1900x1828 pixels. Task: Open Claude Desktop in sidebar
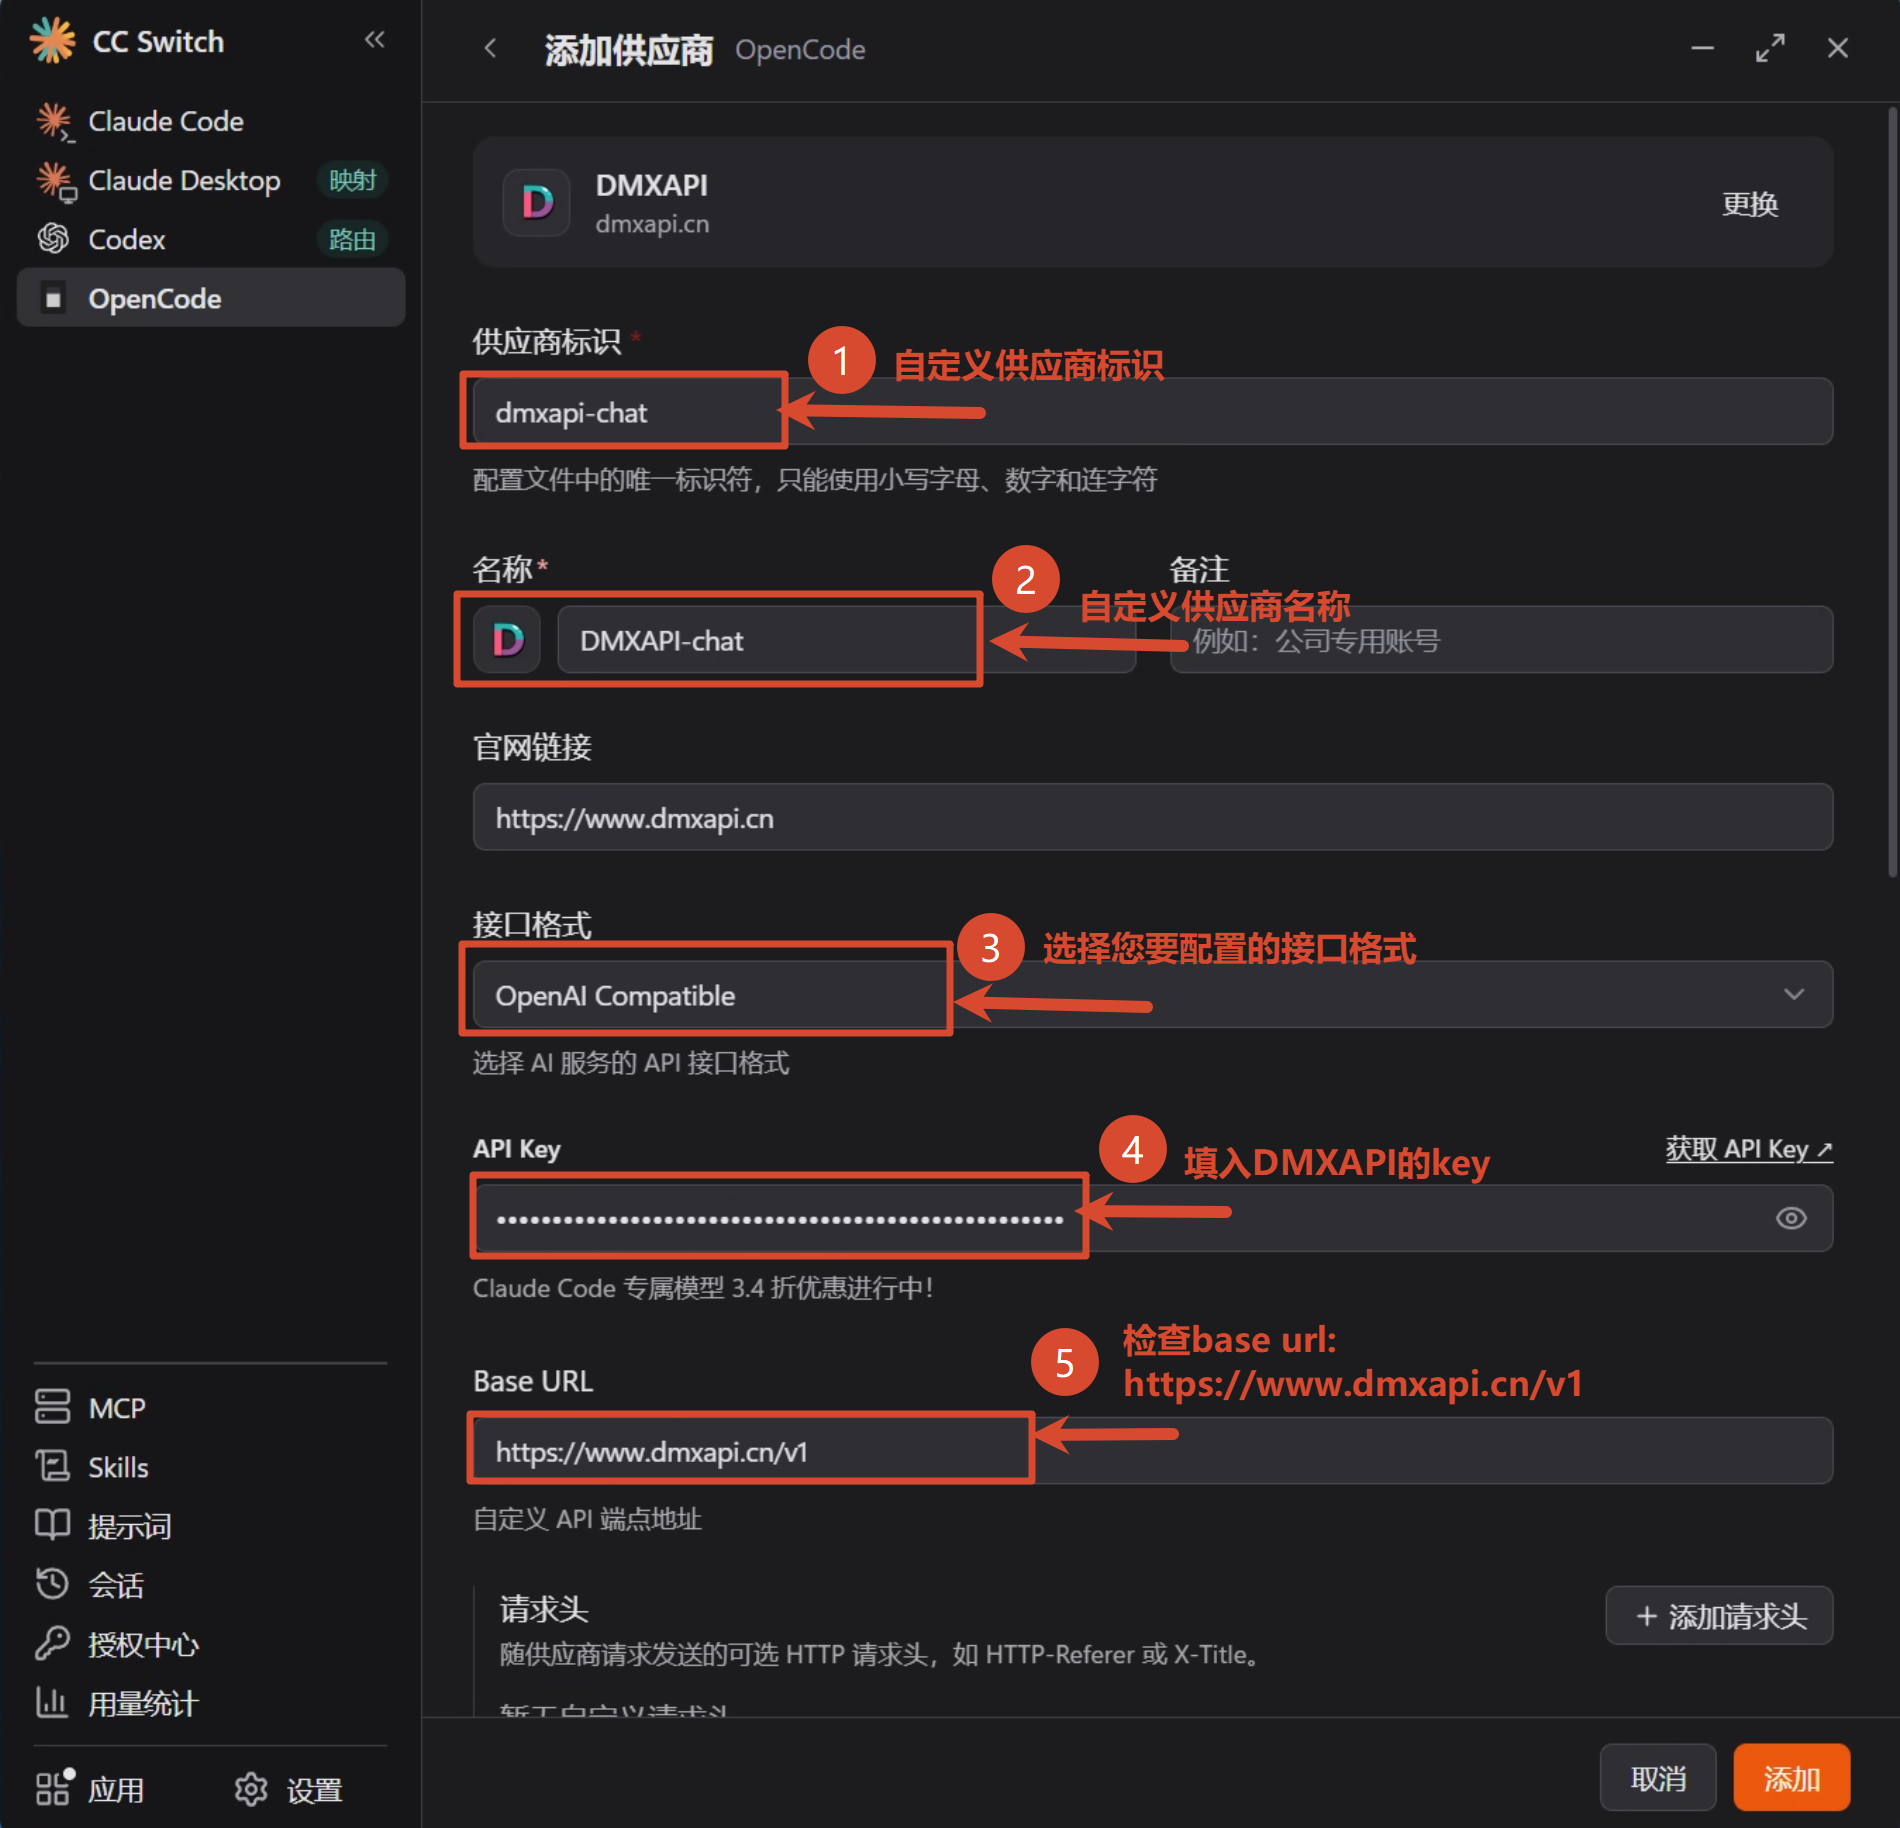211,180
